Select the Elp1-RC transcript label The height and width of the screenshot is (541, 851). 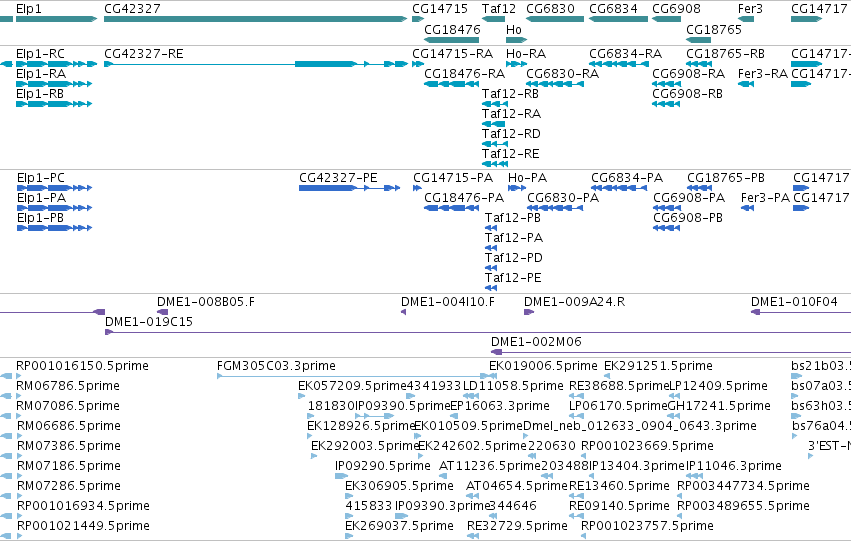pos(40,54)
